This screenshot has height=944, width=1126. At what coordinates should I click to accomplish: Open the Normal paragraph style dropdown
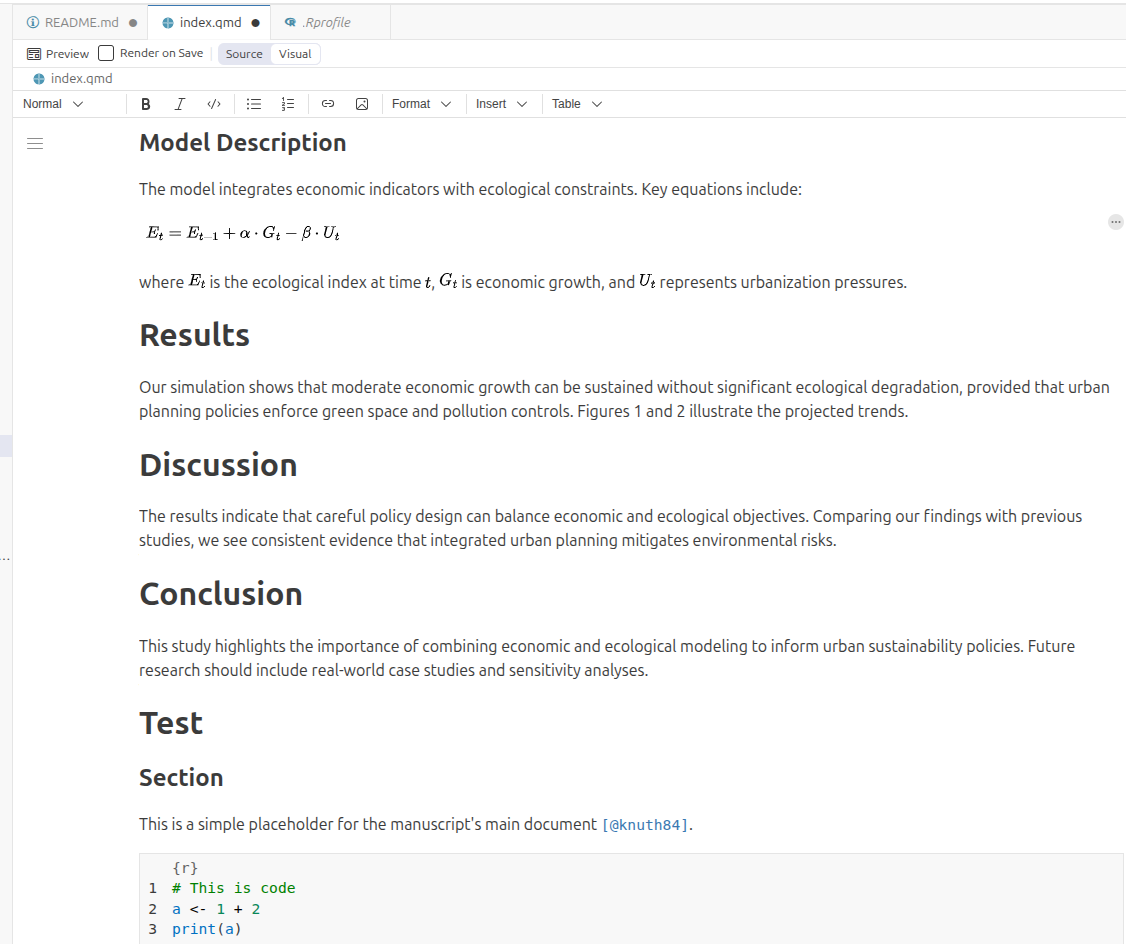(53, 104)
